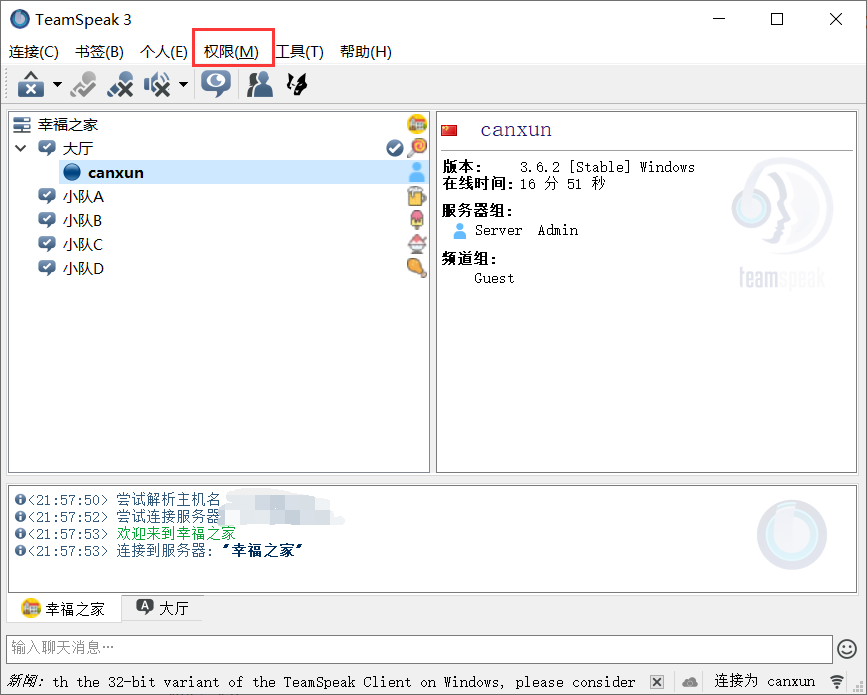Click the wolf-shaped toolbar icon
Screen dimensions: 867x695
point(297,84)
